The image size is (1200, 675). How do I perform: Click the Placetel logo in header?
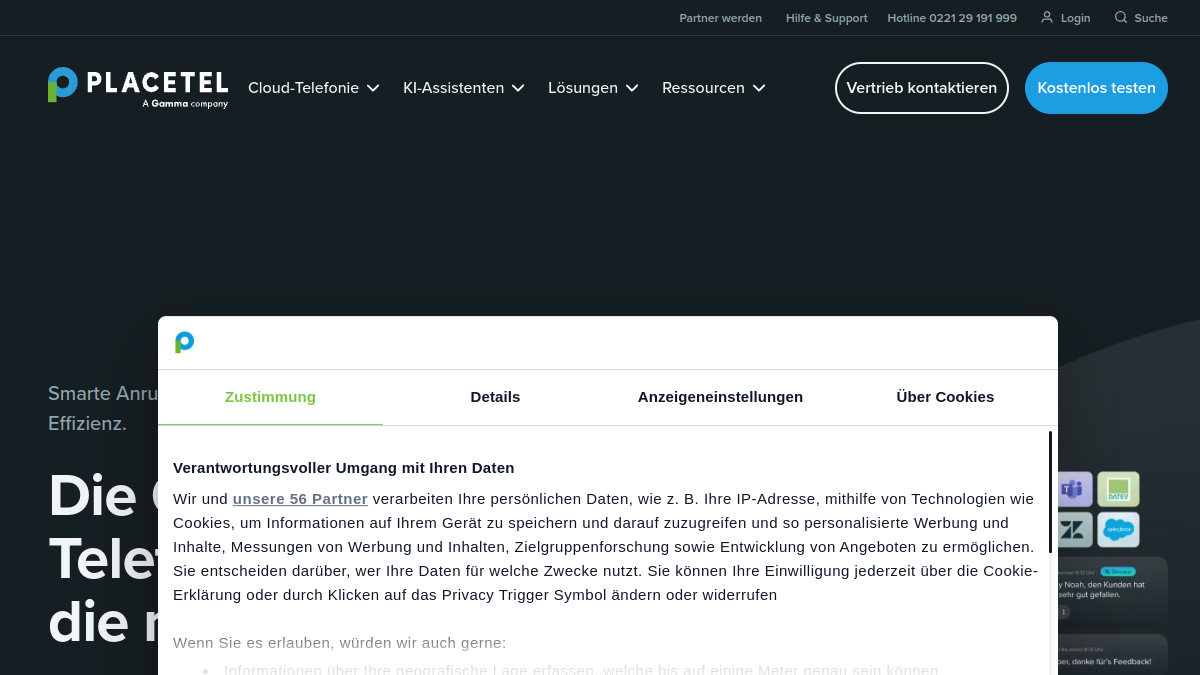(x=138, y=87)
